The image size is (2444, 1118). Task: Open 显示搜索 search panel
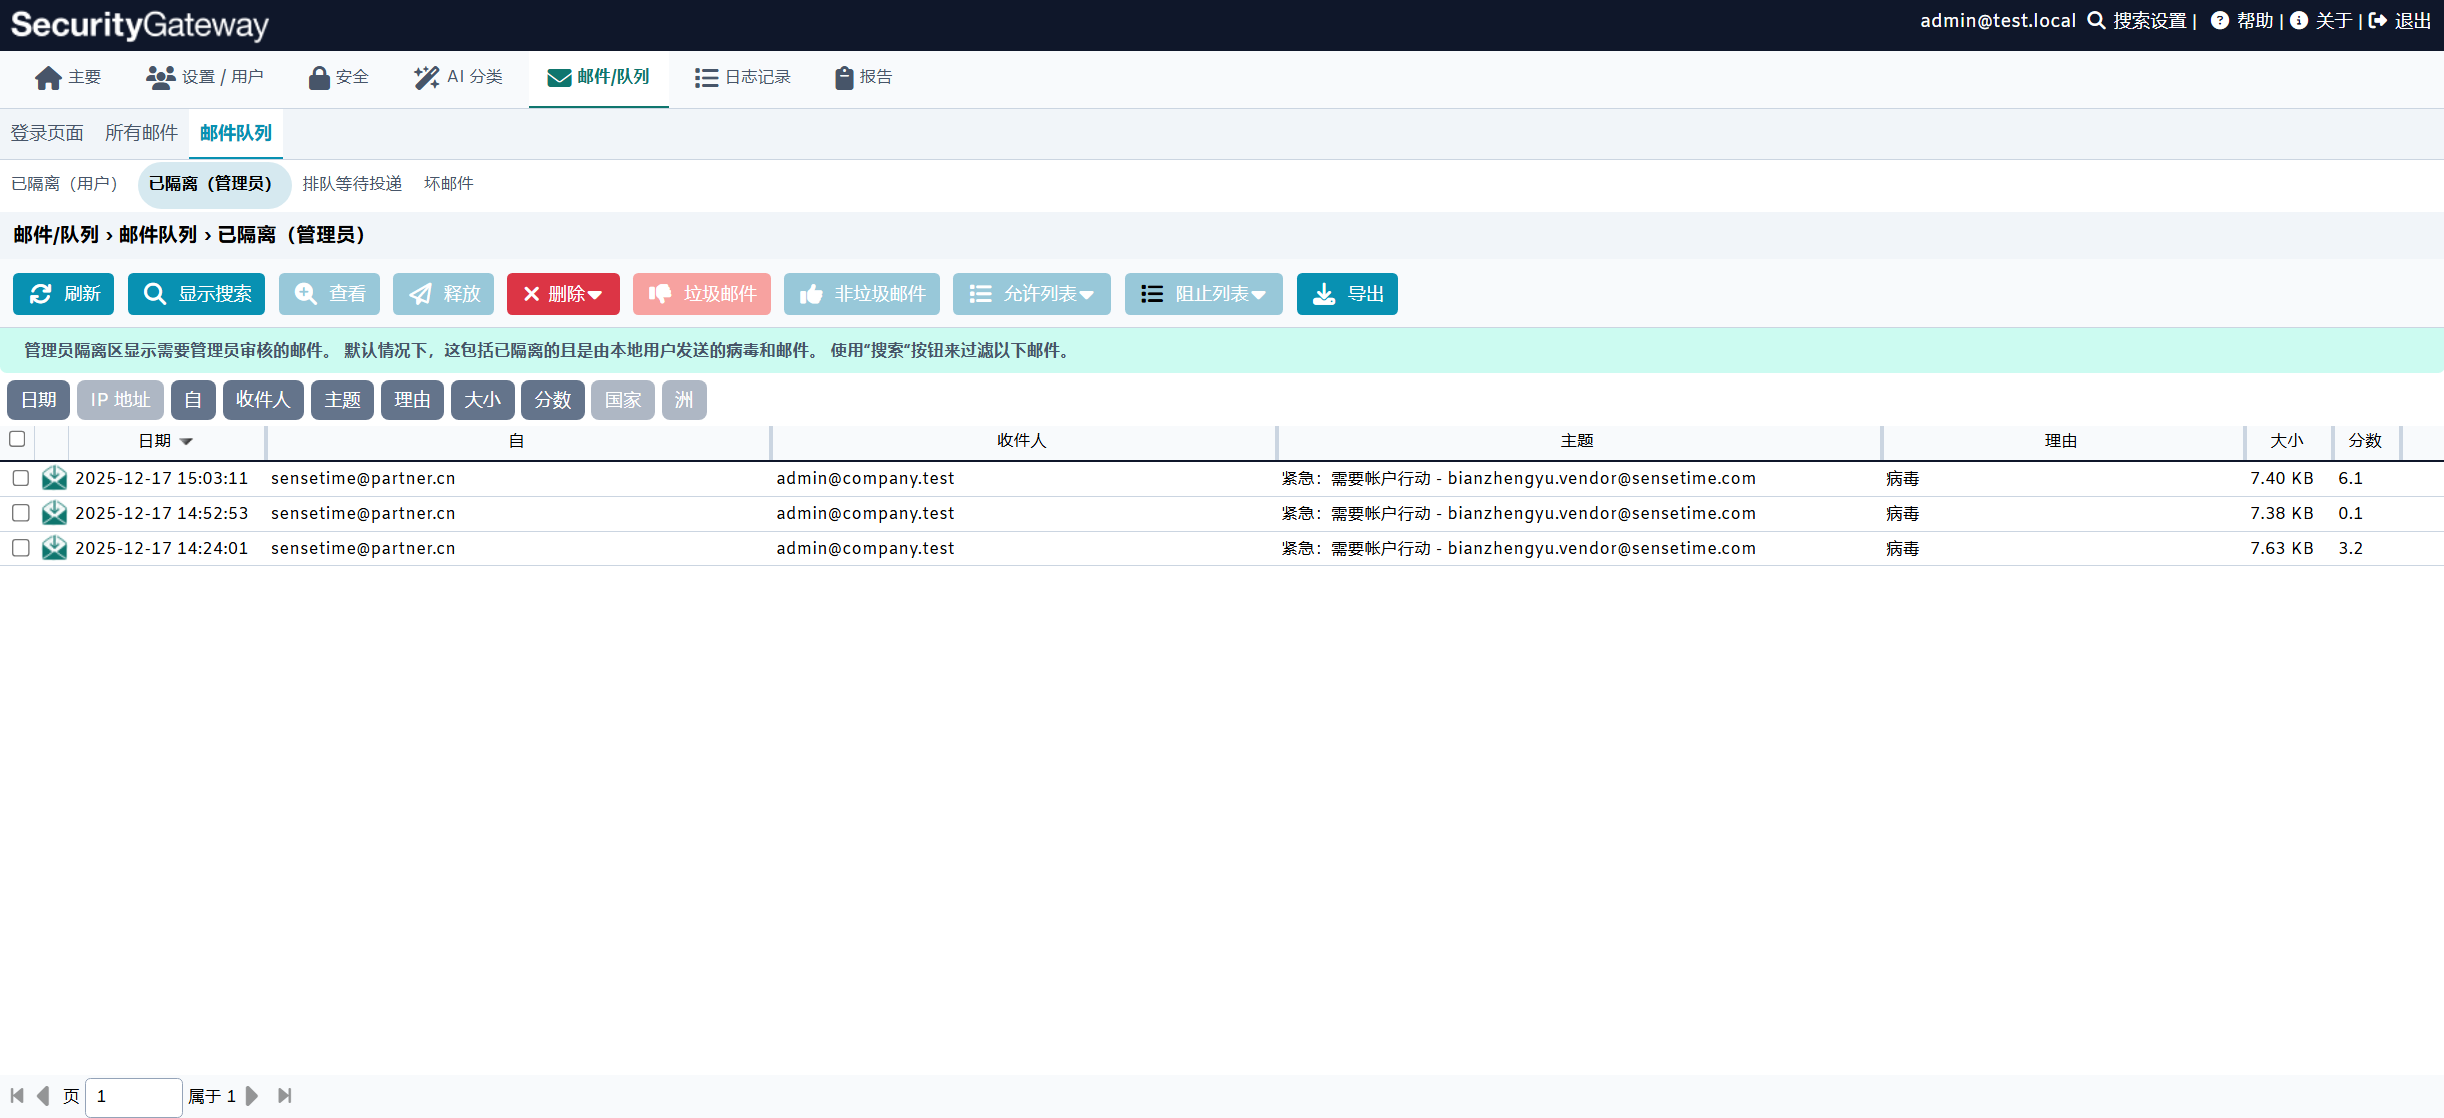pyautogui.click(x=196, y=294)
